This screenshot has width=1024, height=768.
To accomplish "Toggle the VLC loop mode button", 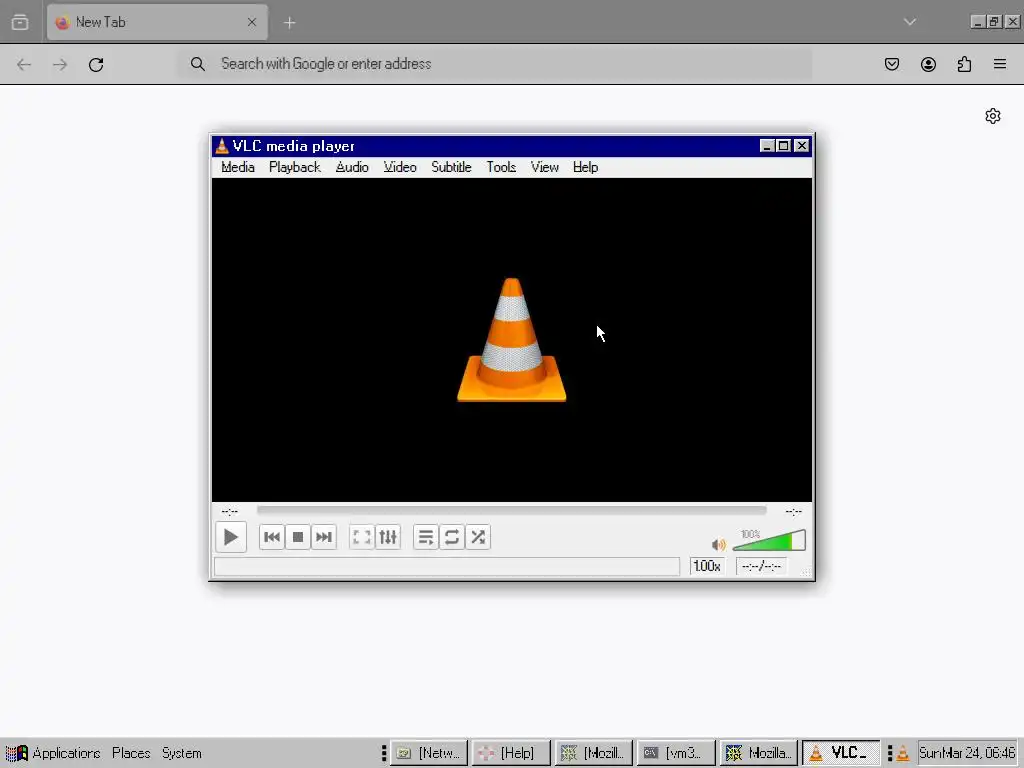I will click(x=452, y=537).
